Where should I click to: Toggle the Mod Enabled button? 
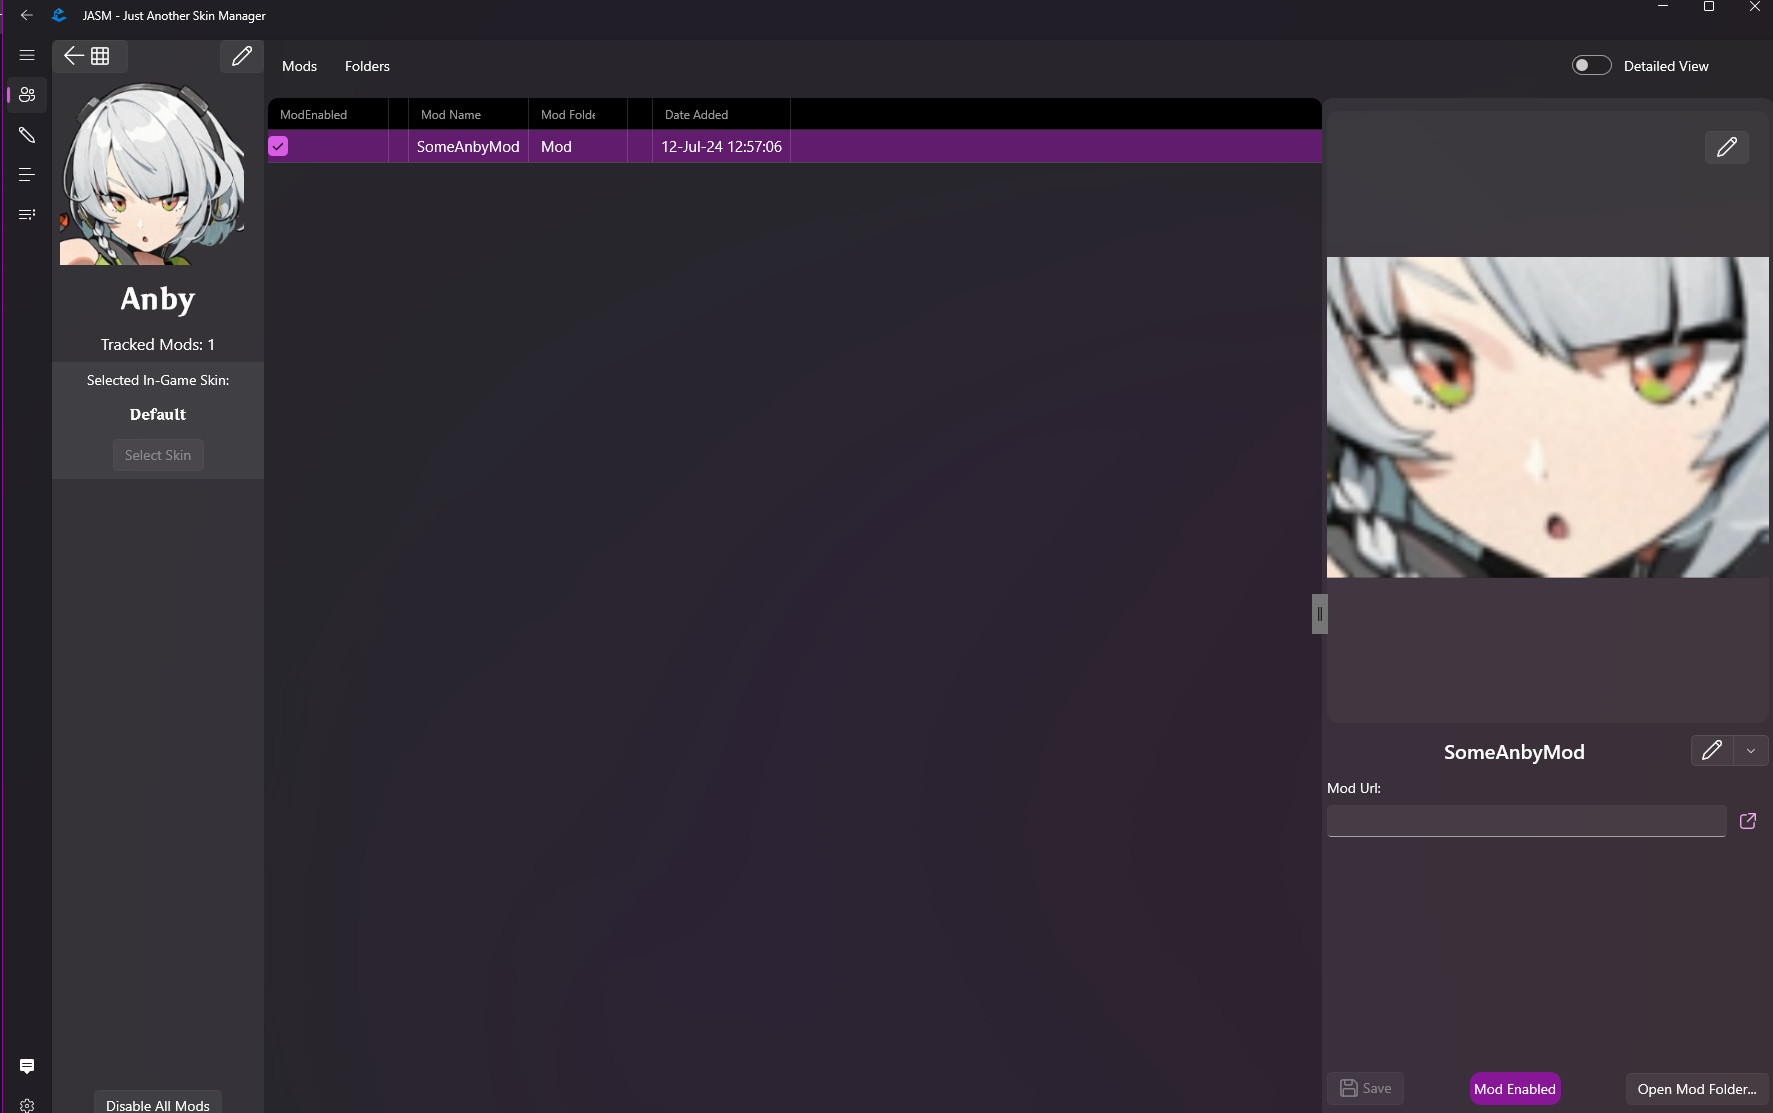click(x=1514, y=1088)
